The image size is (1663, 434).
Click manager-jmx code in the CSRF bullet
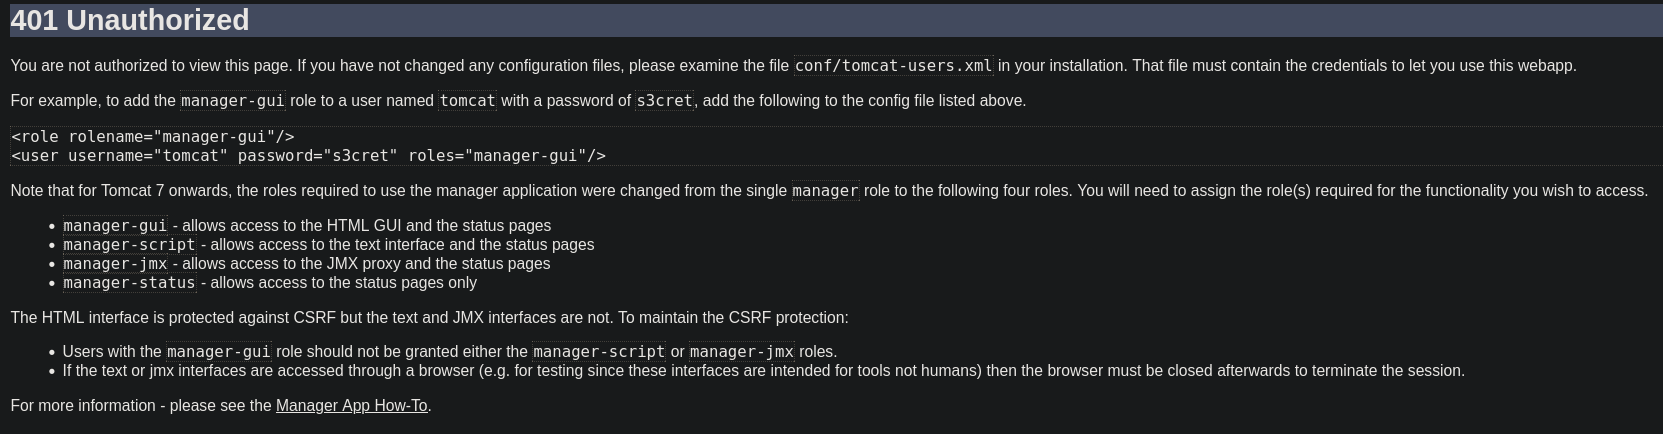[x=742, y=352]
